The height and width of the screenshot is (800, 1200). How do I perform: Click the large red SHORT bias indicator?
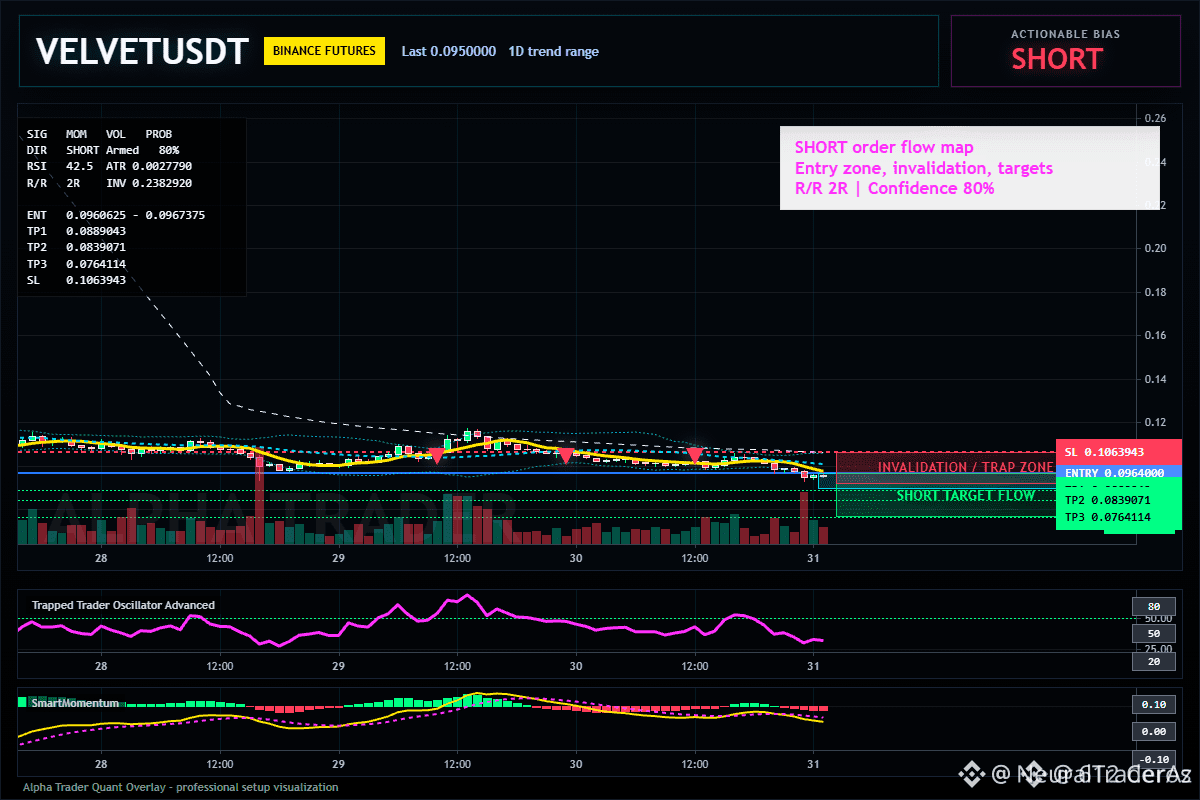tap(1056, 59)
